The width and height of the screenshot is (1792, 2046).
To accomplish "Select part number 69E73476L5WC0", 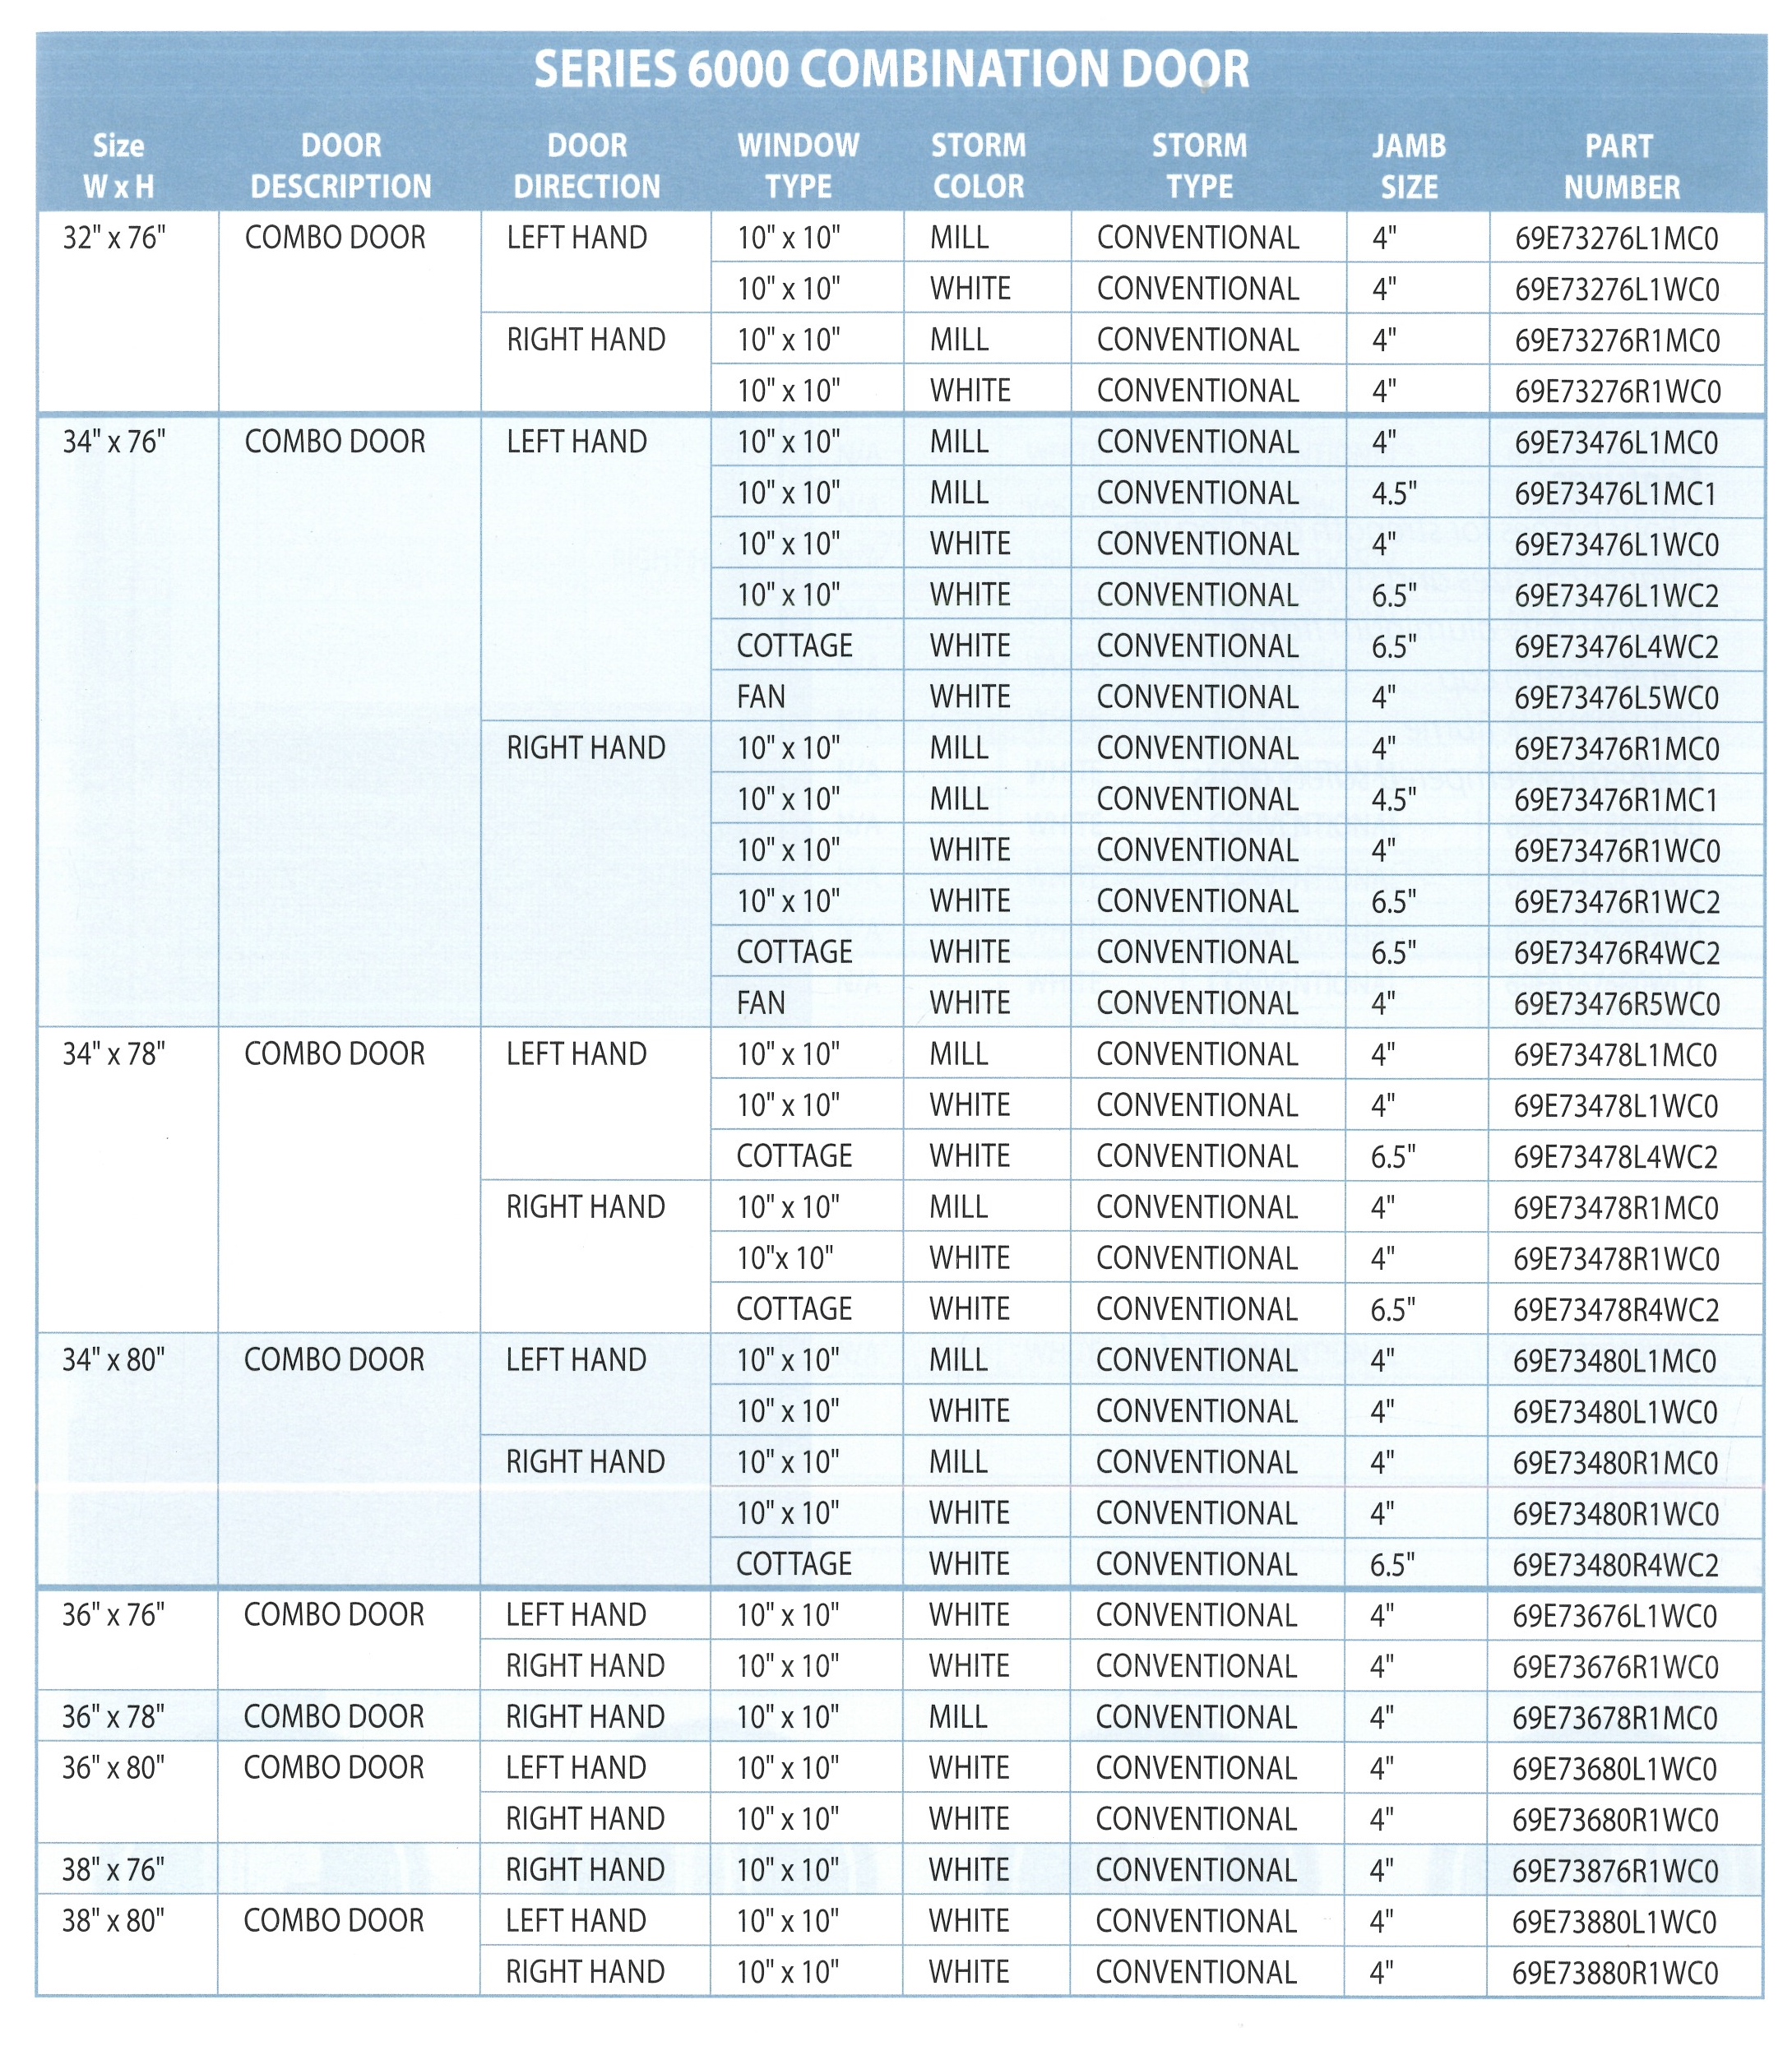I will [1617, 698].
